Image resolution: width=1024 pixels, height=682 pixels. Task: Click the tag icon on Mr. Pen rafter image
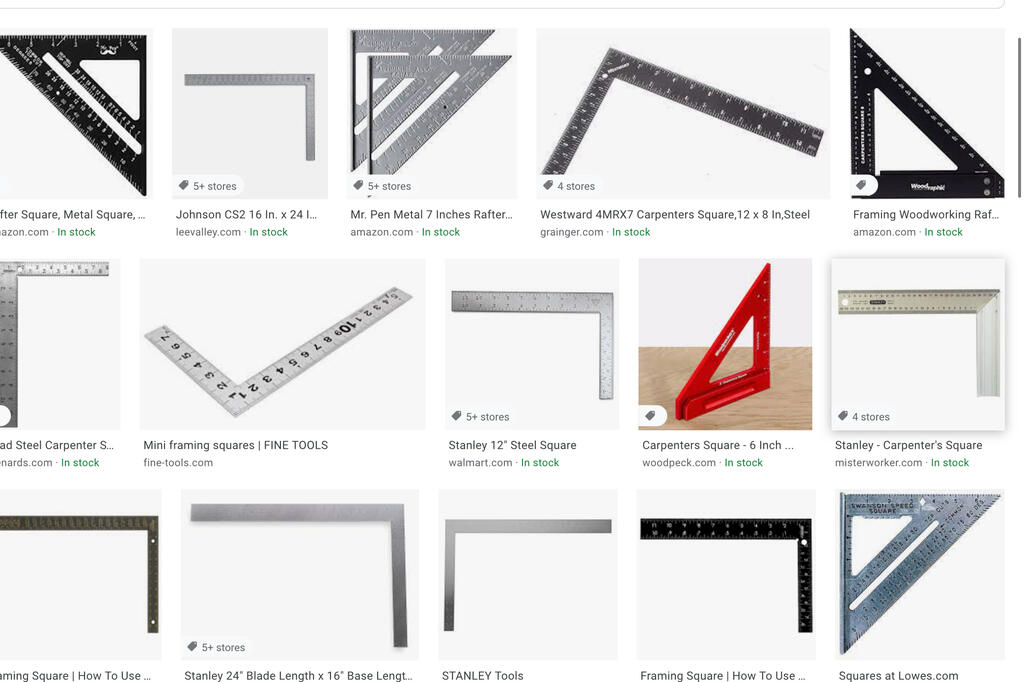(359, 186)
